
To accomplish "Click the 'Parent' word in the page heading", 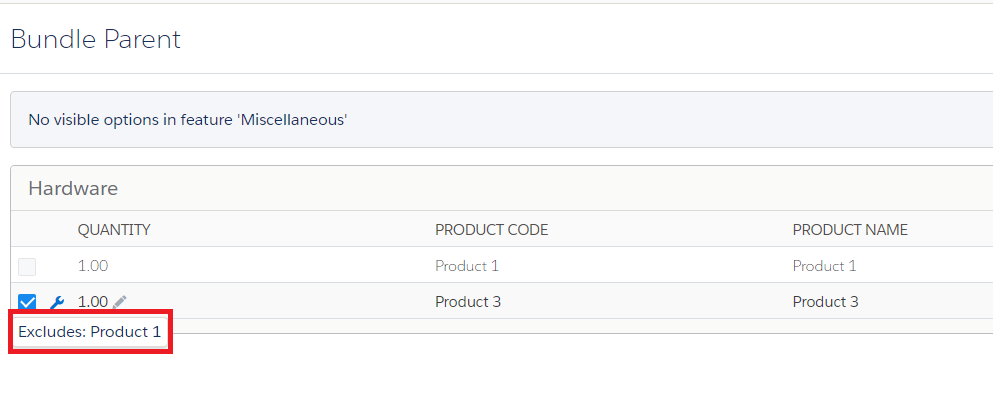I will point(142,39).
